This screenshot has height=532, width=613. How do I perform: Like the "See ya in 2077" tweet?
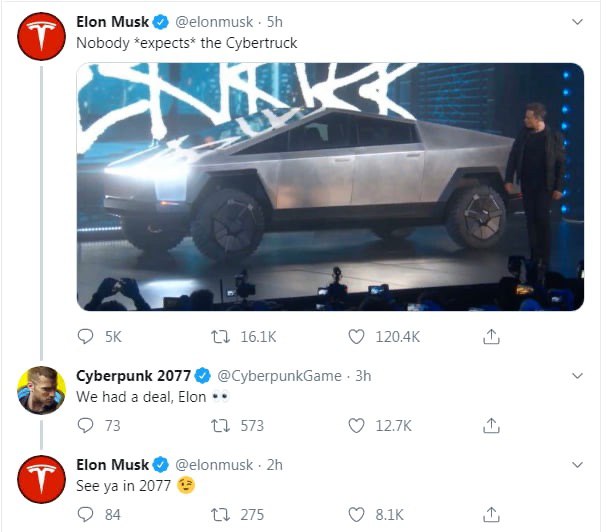357,514
